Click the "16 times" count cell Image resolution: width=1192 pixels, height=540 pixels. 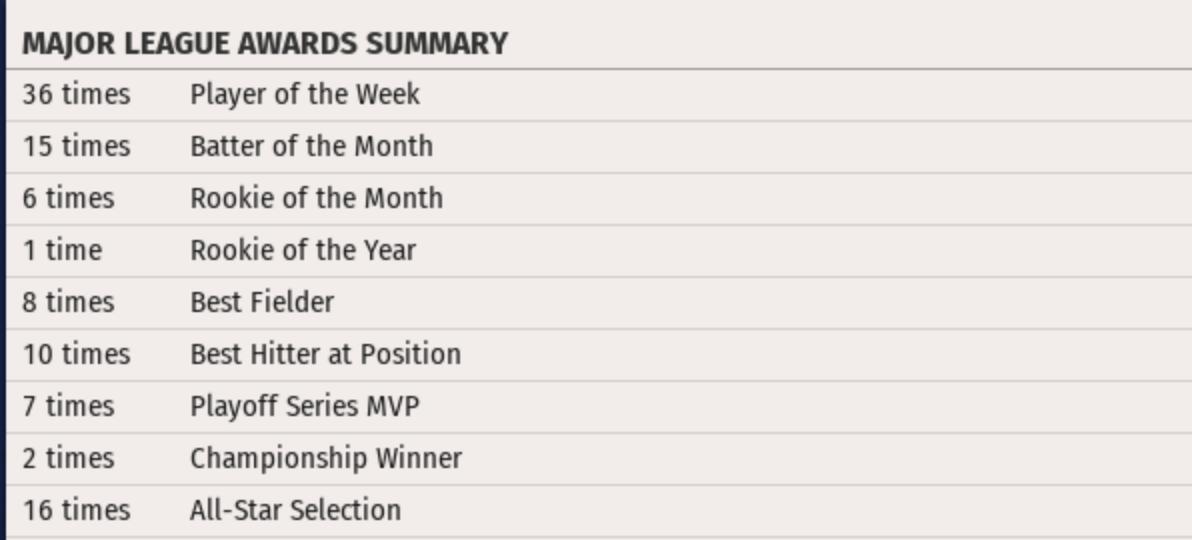click(76, 510)
